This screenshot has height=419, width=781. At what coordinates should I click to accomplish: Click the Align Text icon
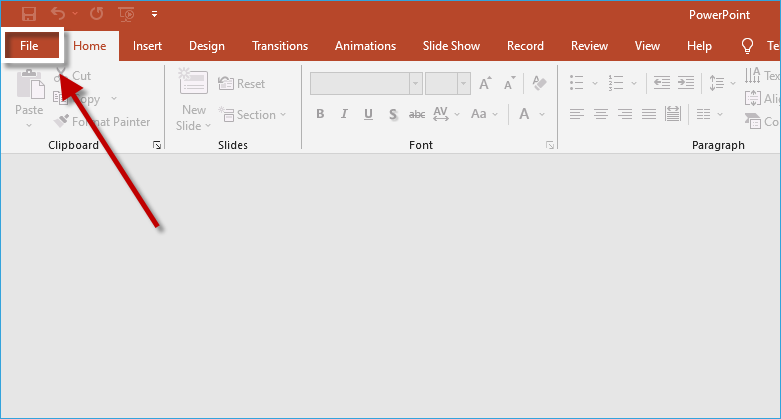coord(753,98)
